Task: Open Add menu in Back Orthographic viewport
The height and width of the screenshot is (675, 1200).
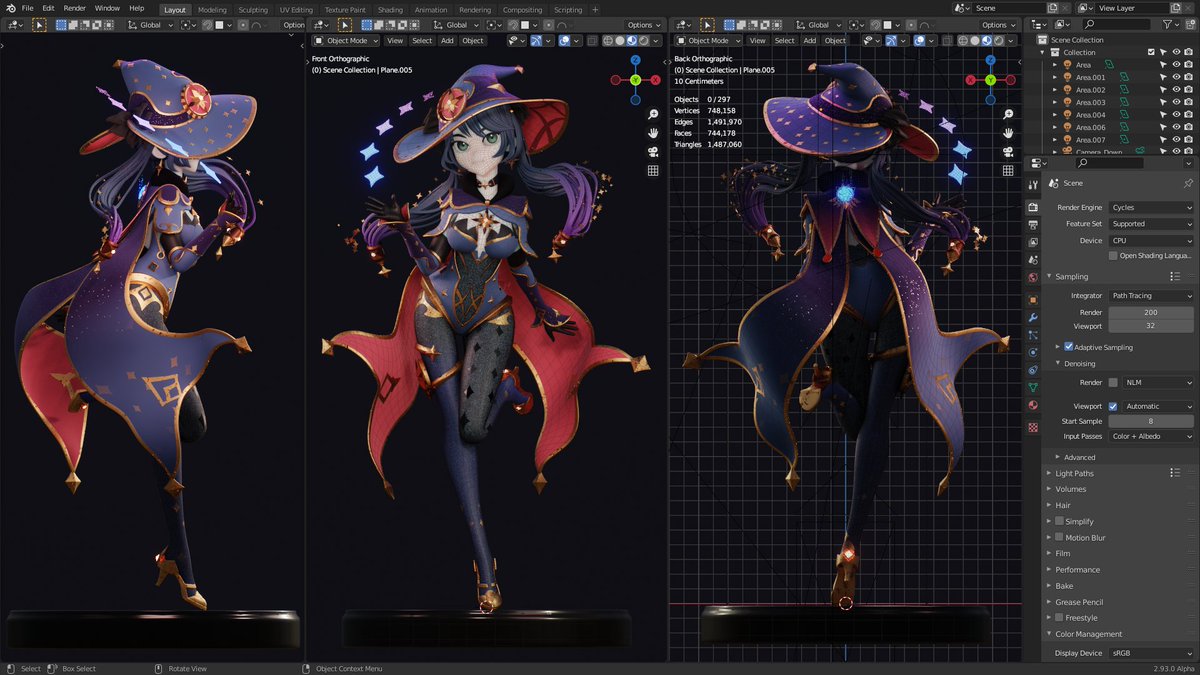Action: (809, 41)
